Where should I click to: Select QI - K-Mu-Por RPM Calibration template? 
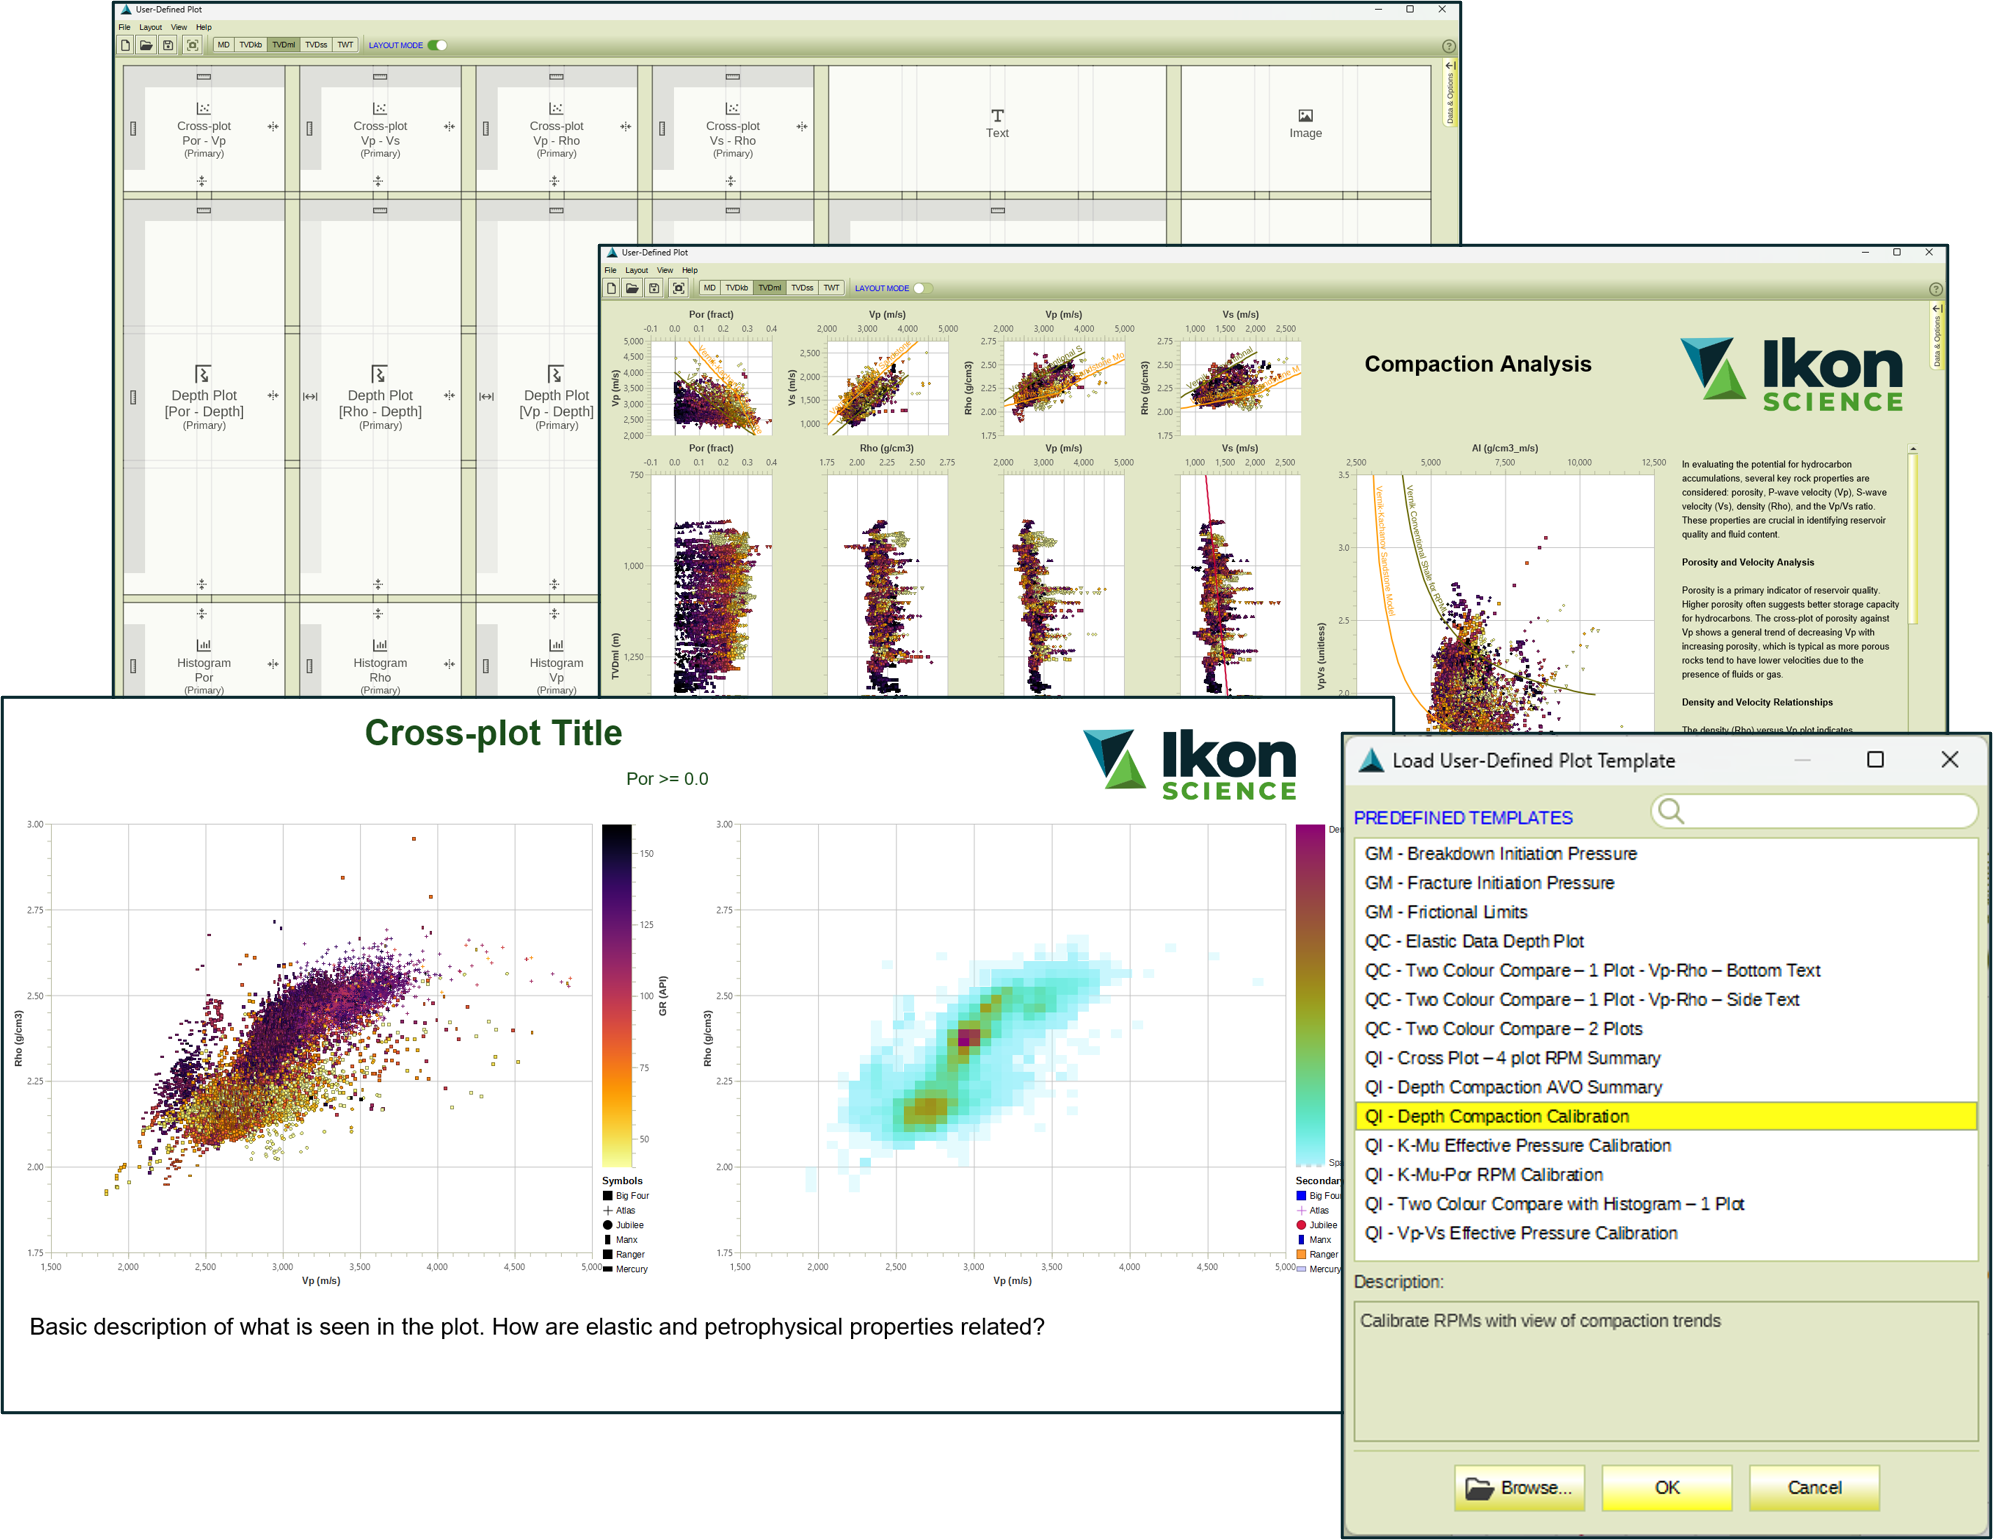(1666, 1175)
